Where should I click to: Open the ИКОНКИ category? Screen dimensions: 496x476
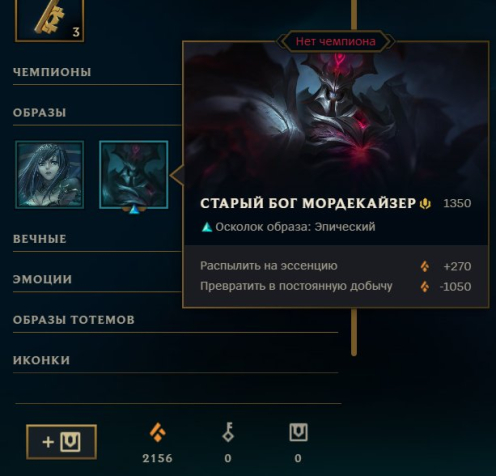41,360
